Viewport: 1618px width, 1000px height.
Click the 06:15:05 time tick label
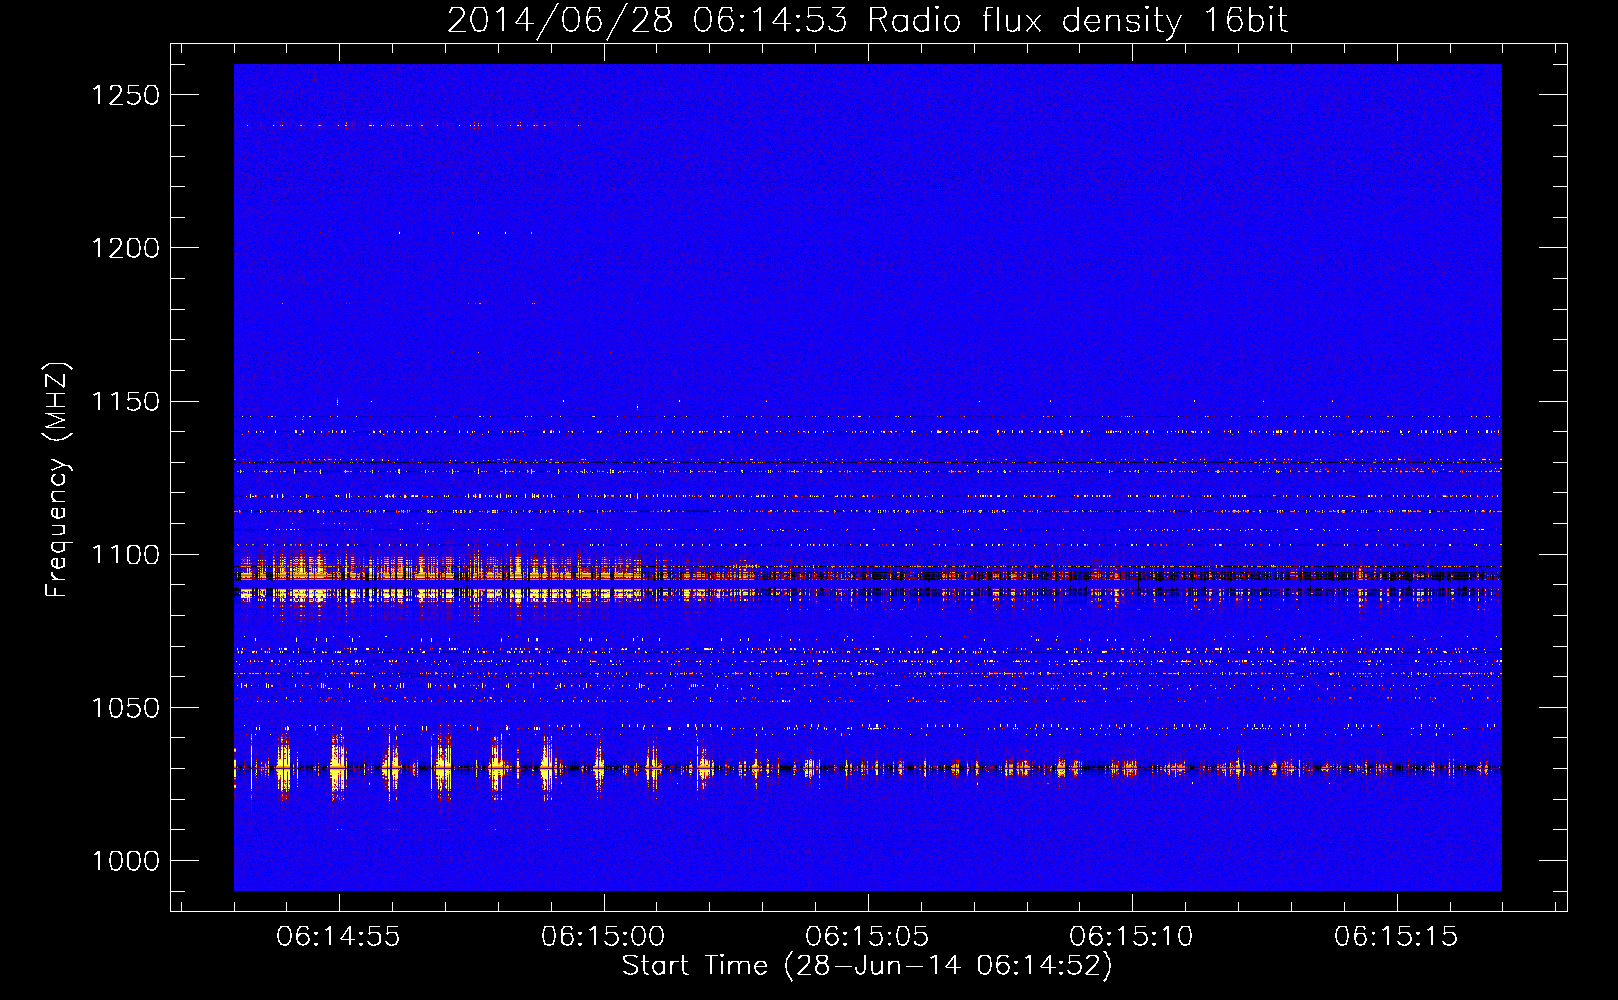(867, 937)
